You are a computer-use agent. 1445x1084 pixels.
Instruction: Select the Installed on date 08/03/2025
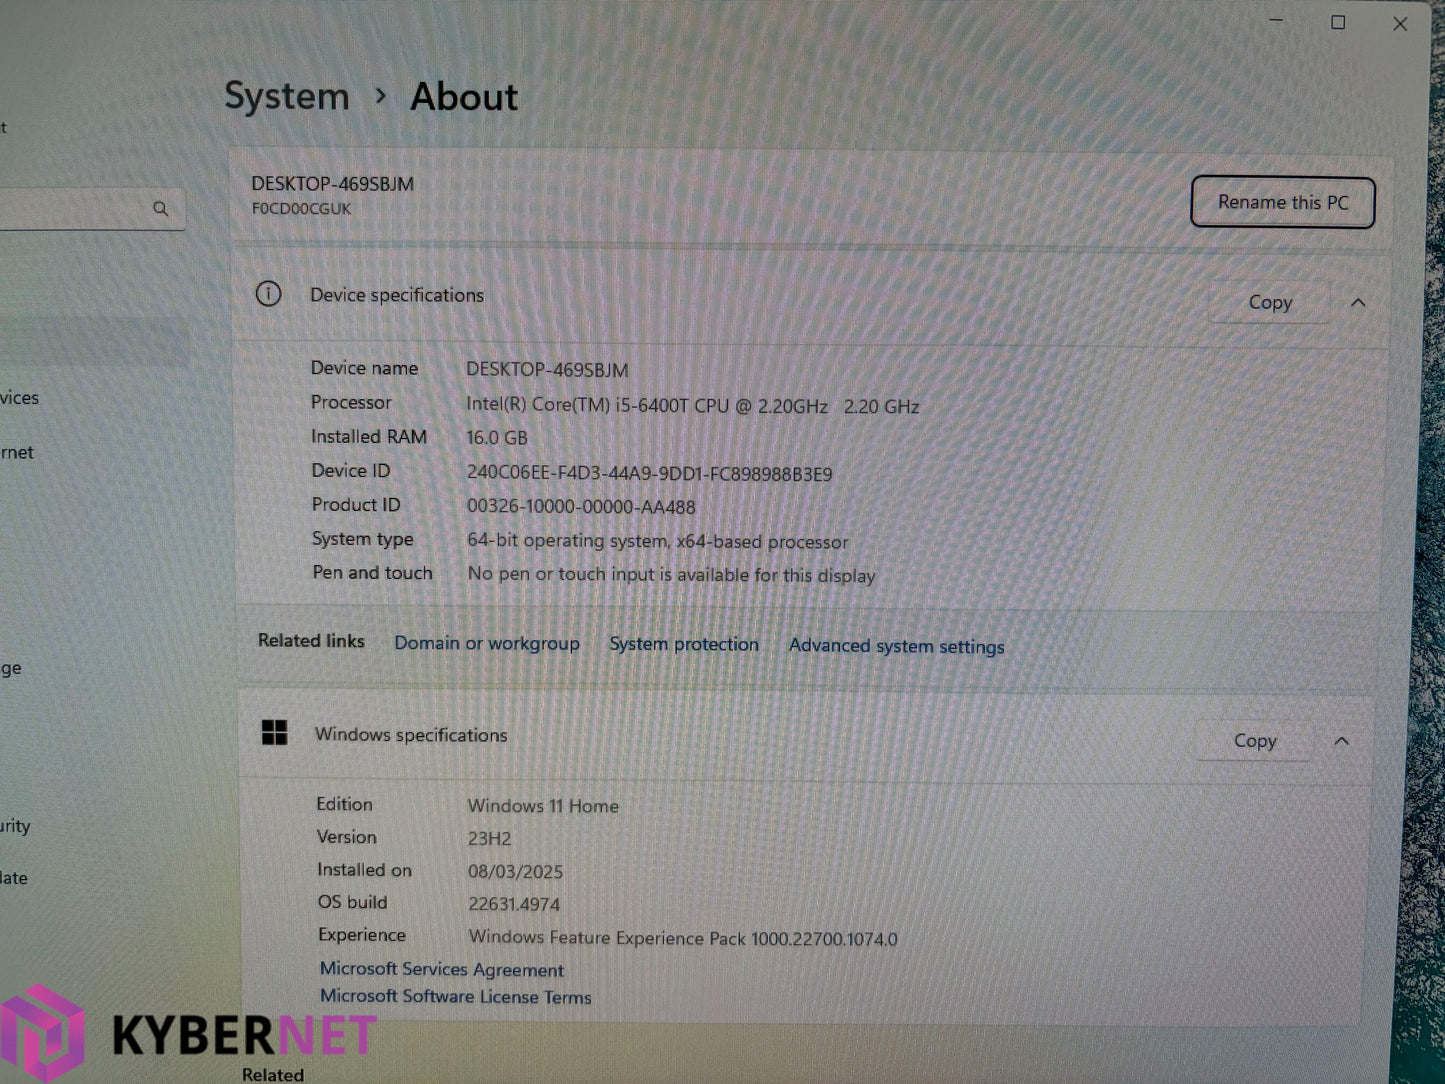516,872
